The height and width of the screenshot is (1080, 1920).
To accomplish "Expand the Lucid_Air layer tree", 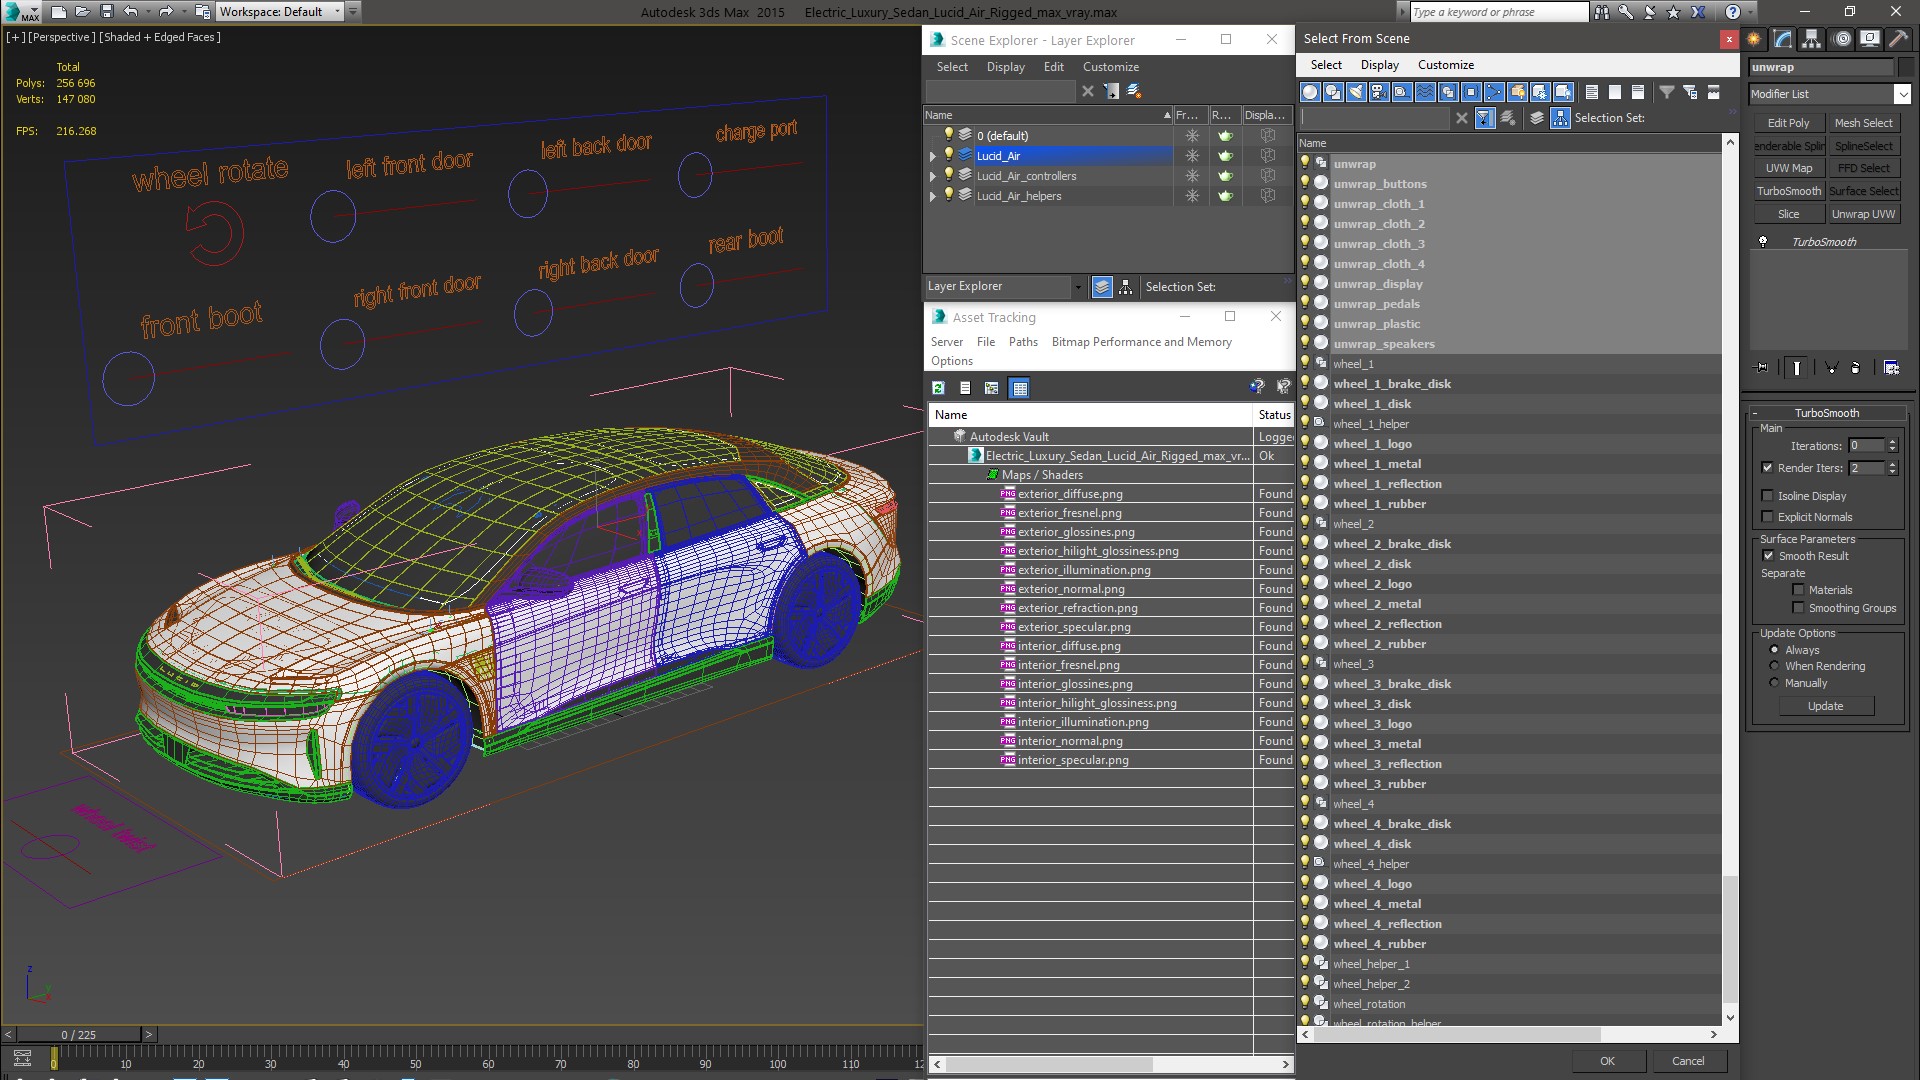I will (933, 156).
